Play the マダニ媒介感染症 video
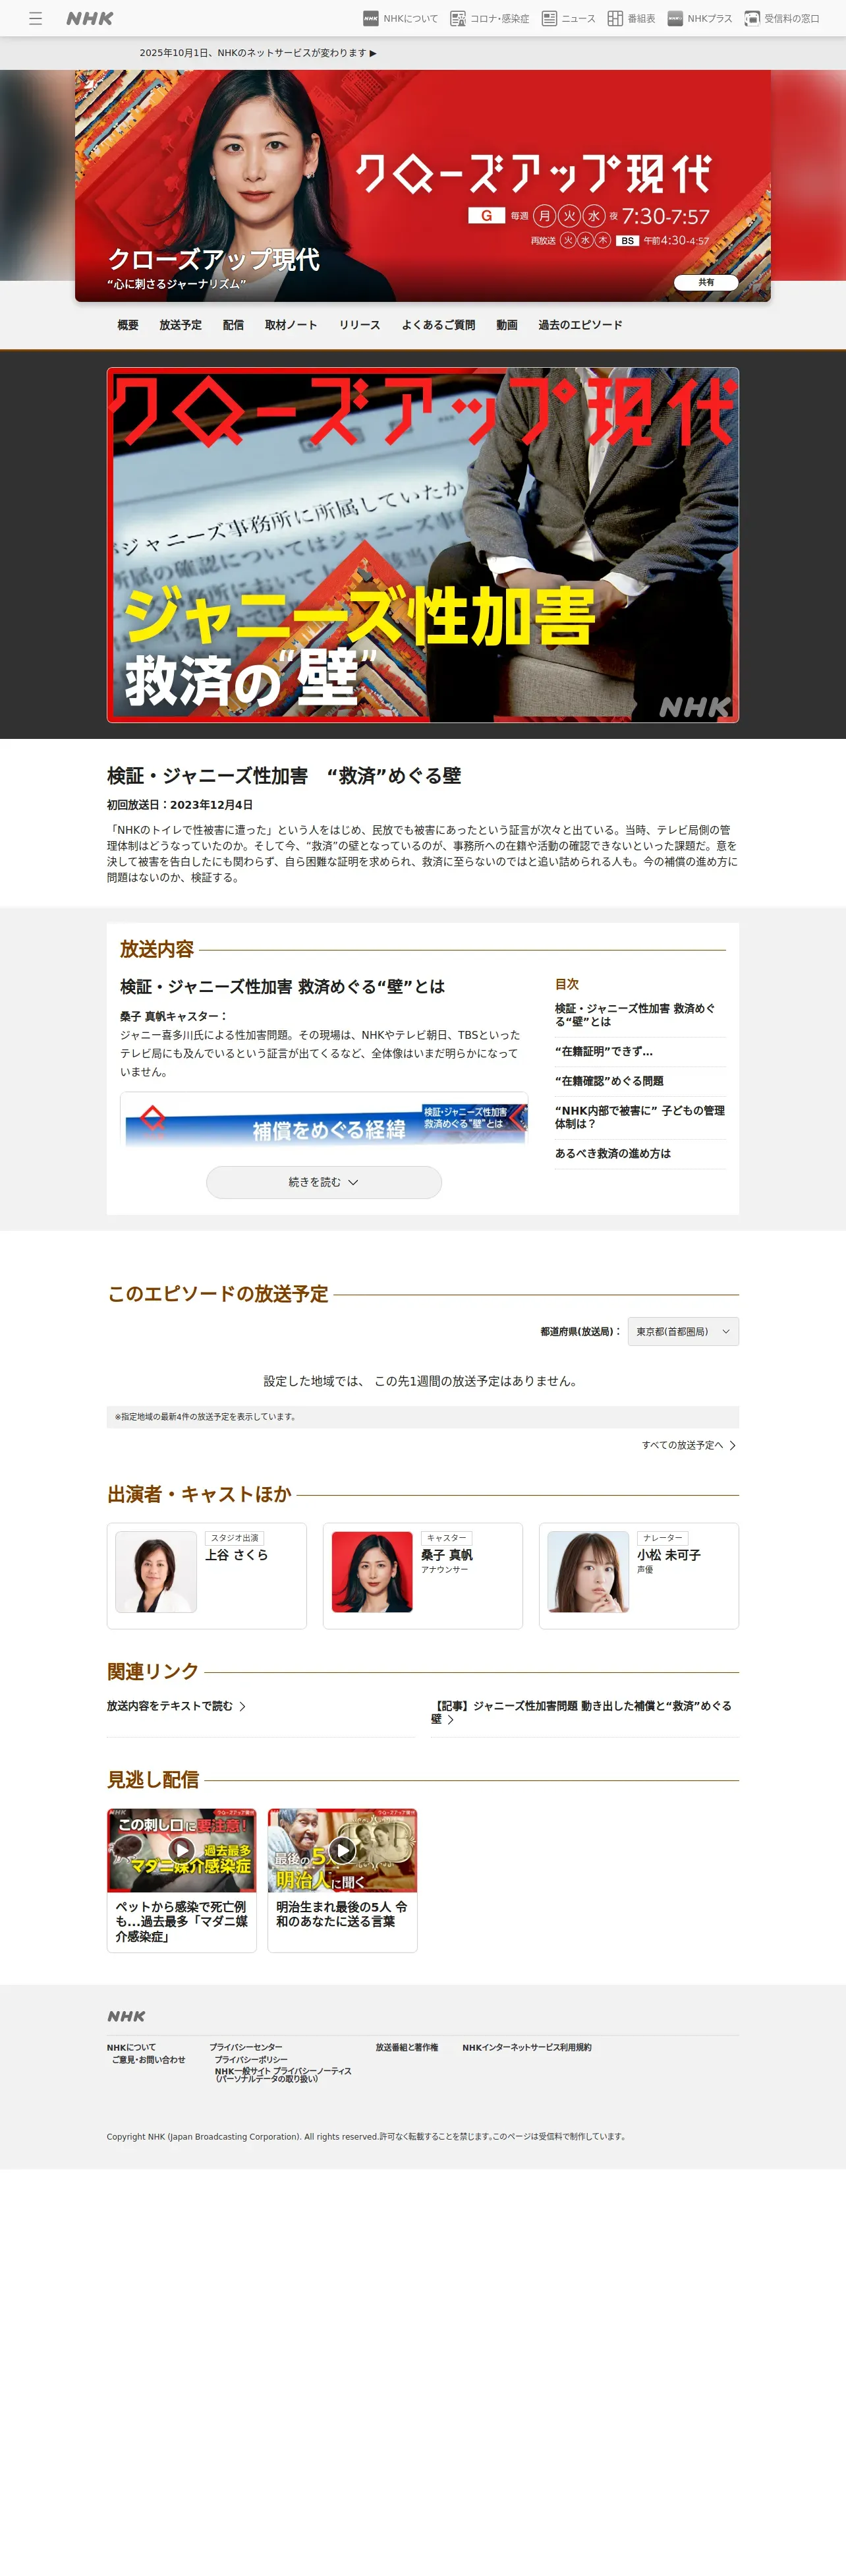The image size is (846, 2576). tap(182, 1850)
